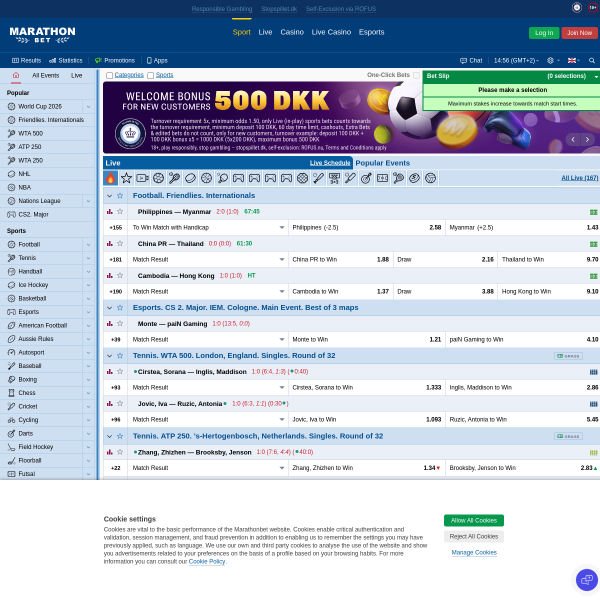The image size is (600, 600).
Task: Click the Join Now button
Action: point(579,33)
